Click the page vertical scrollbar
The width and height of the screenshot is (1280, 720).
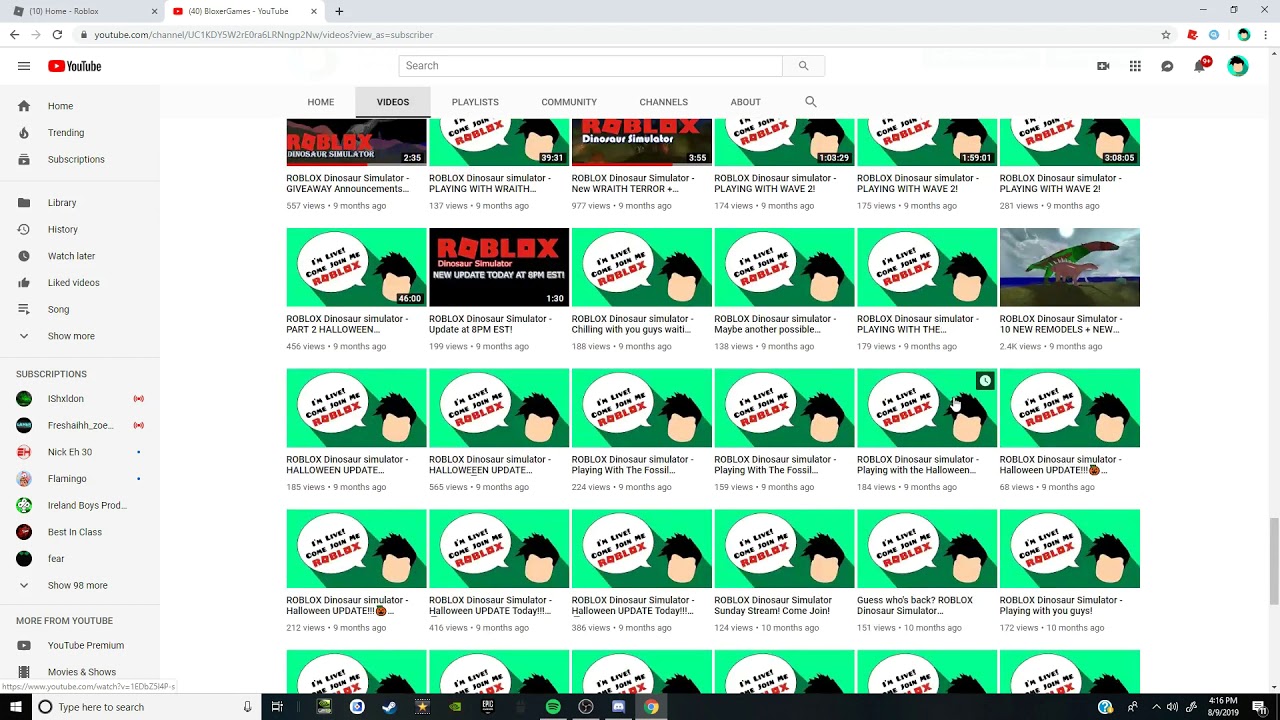pyautogui.click(x=1273, y=560)
